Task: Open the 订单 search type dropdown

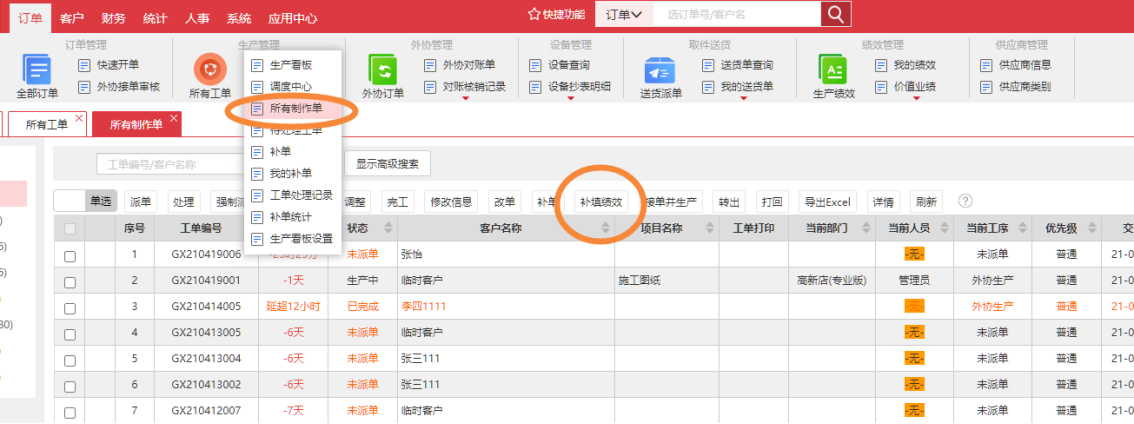Action: pos(624,14)
